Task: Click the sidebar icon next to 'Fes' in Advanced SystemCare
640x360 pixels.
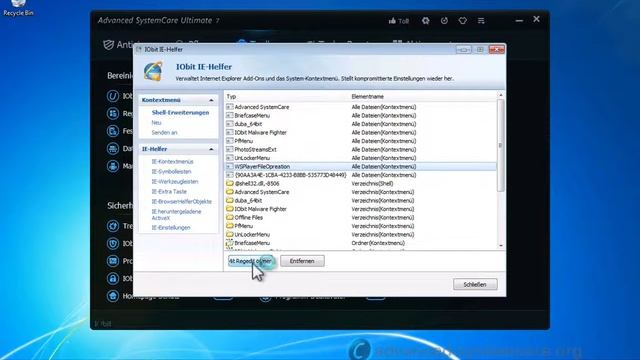Action: click(113, 131)
